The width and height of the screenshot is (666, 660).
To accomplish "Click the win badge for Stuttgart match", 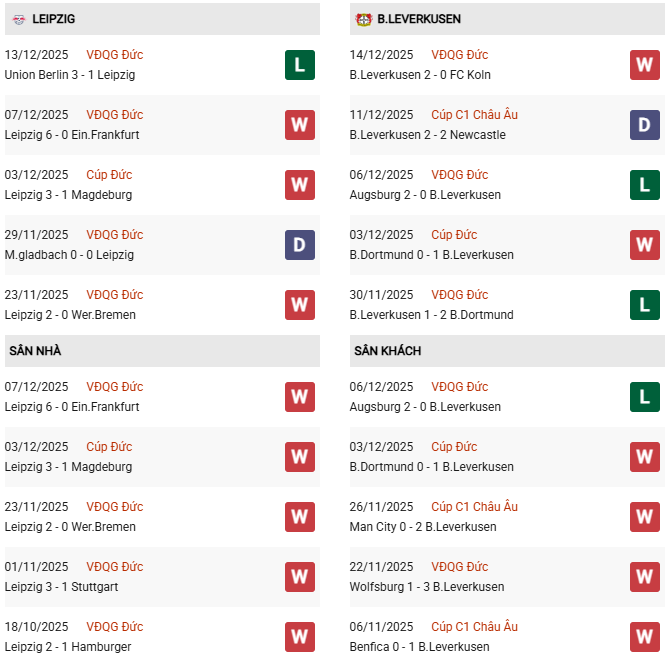I will tap(300, 577).
